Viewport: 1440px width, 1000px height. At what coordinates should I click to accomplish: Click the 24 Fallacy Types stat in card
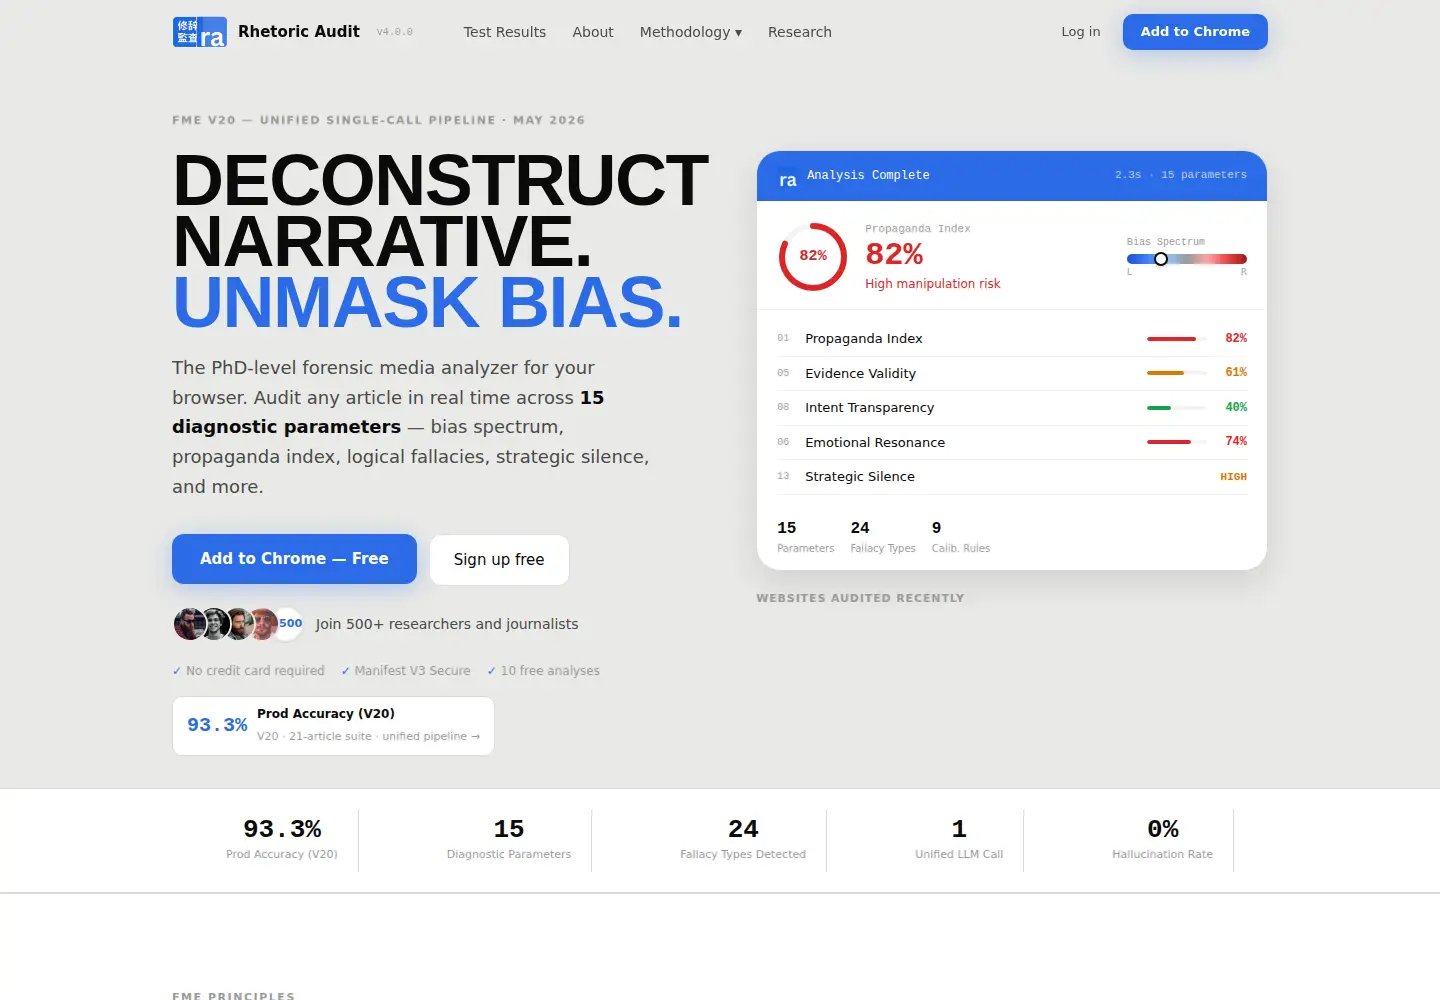[883, 537]
